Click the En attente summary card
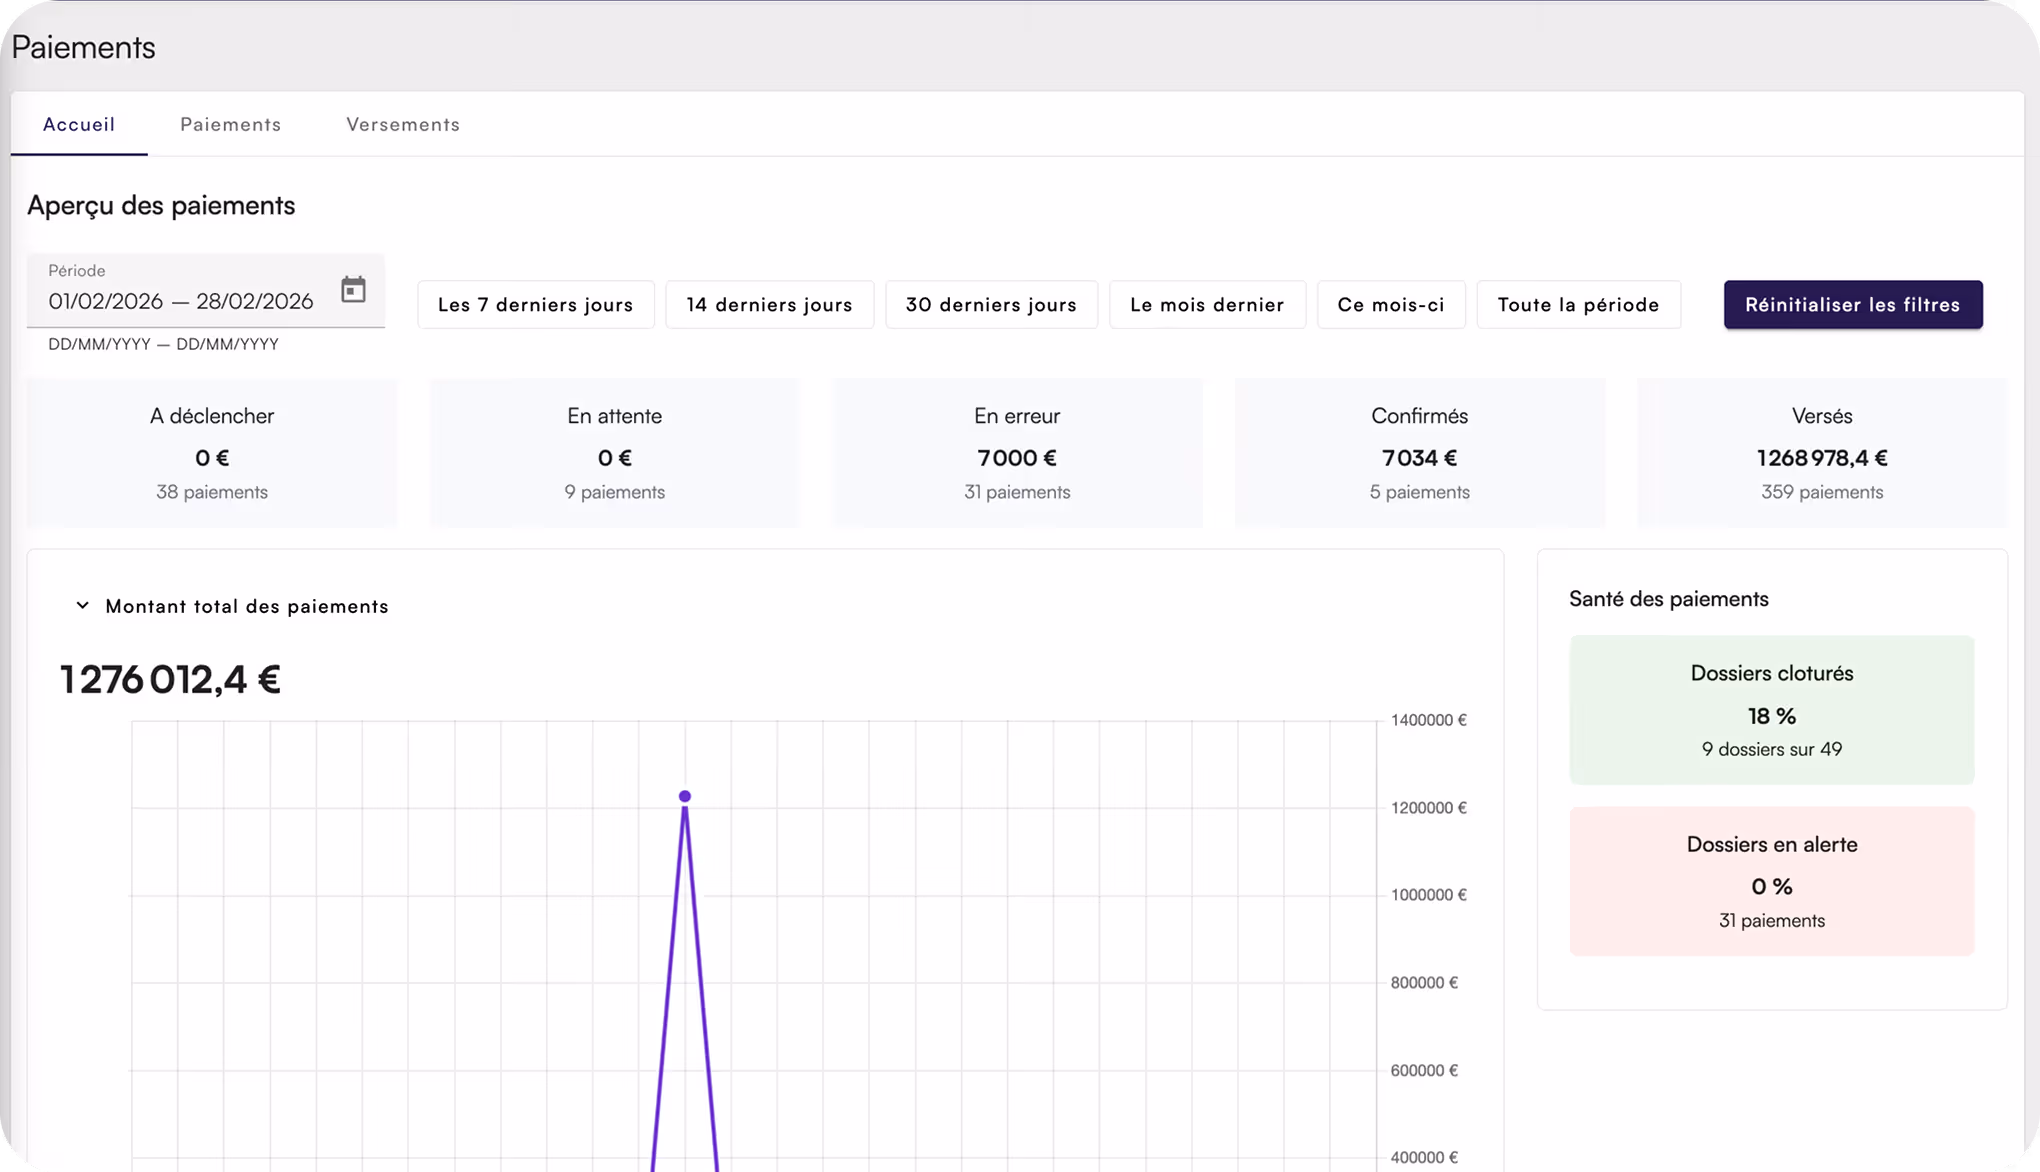The image size is (2040, 1172). point(615,453)
